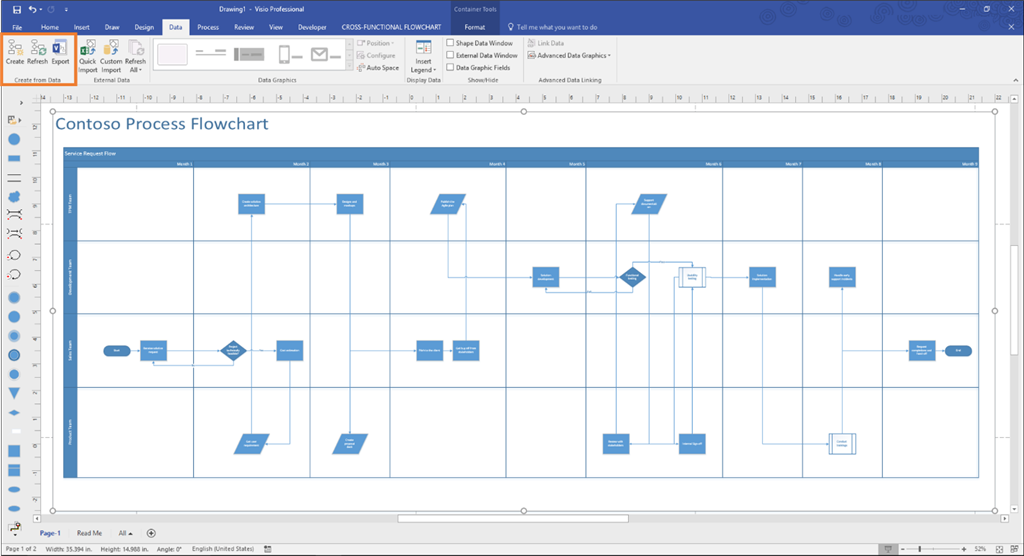Open the Page-1 sheet tab
Viewport: 1024px width, 556px height.
(x=50, y=533)
